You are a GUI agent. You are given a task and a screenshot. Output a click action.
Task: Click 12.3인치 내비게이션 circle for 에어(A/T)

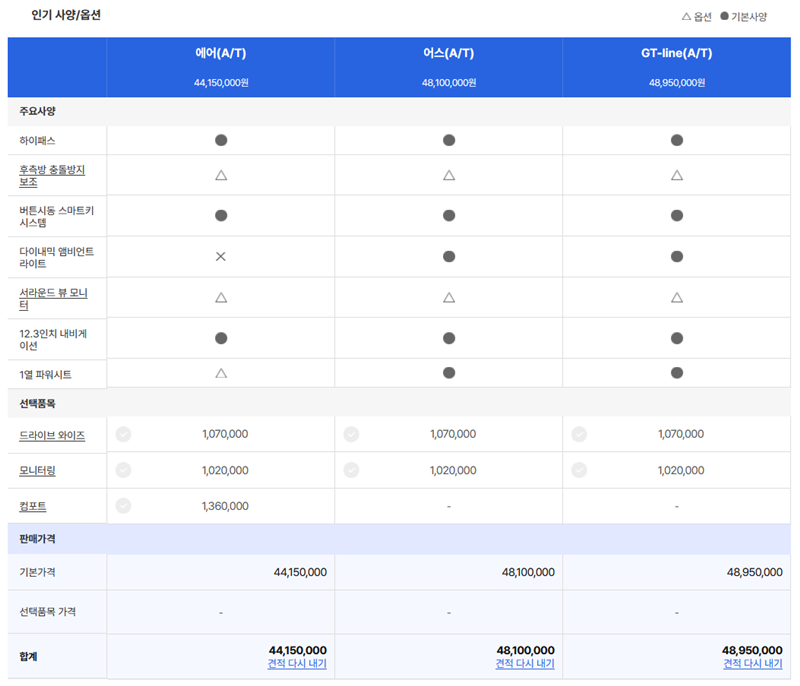pyautogui.click(x=221, y=338)
